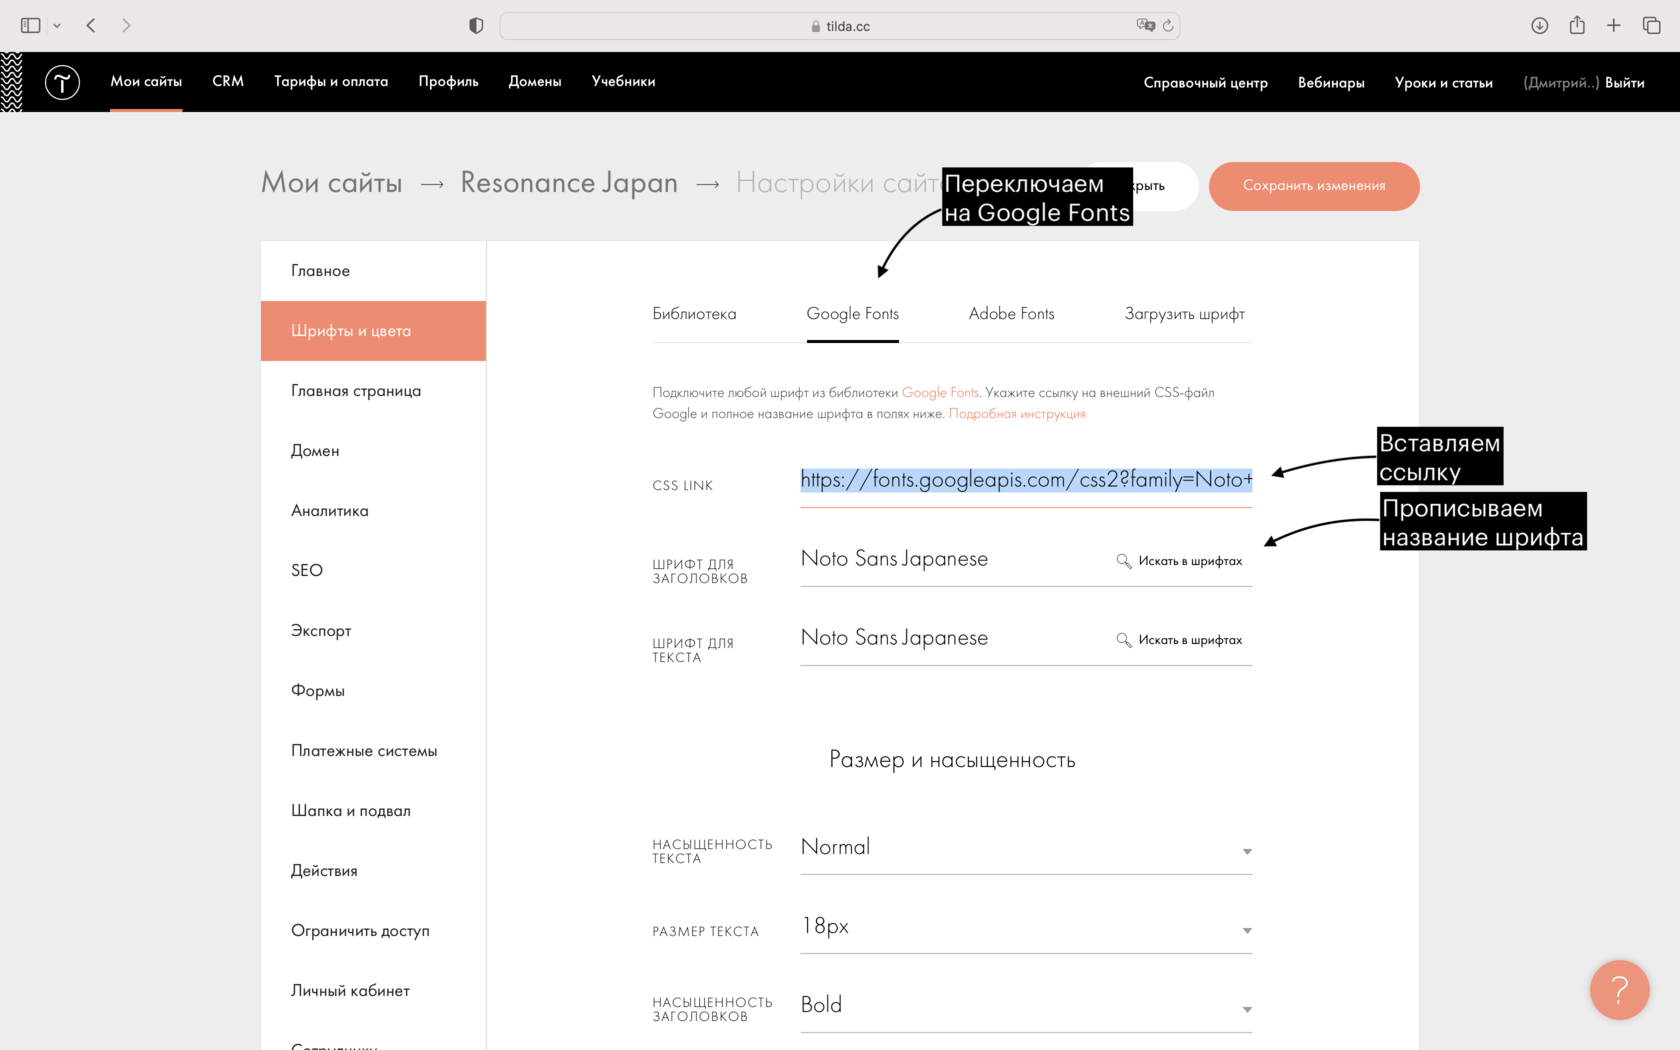This screenshot has height=1050, width=1680.
Task: Open Вебинары link
Action: (x=1331, y=83)
